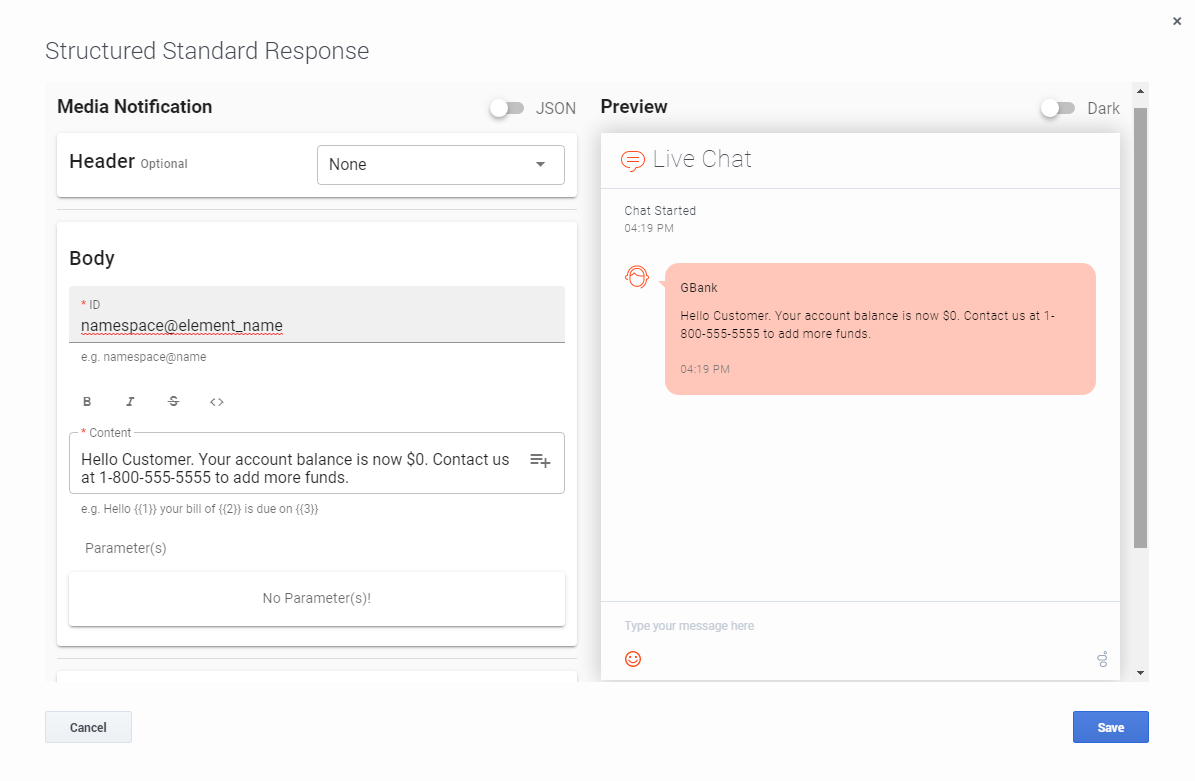Close the Structured Standard Response dialog

click(1177, 21)
